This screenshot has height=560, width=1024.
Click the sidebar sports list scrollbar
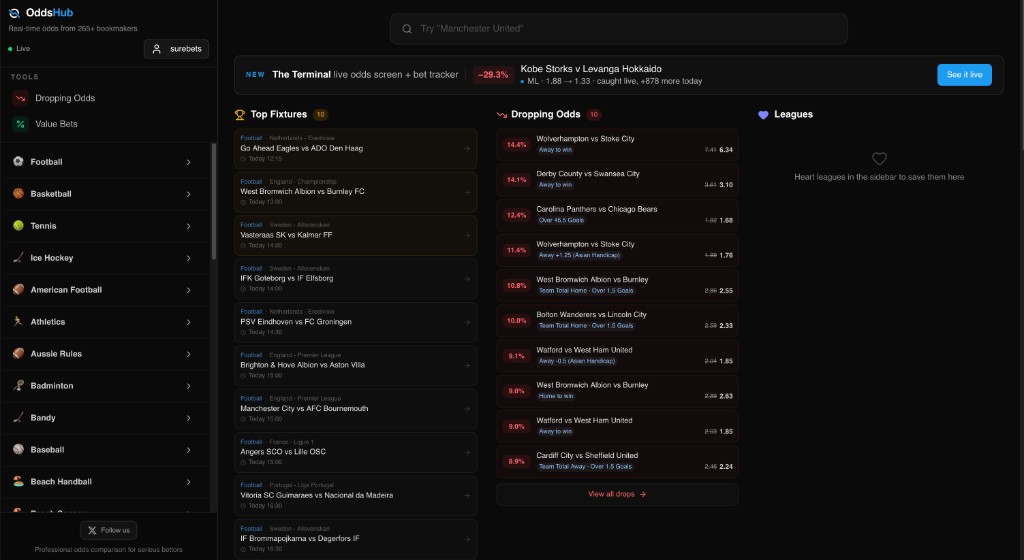click(214, 201)
